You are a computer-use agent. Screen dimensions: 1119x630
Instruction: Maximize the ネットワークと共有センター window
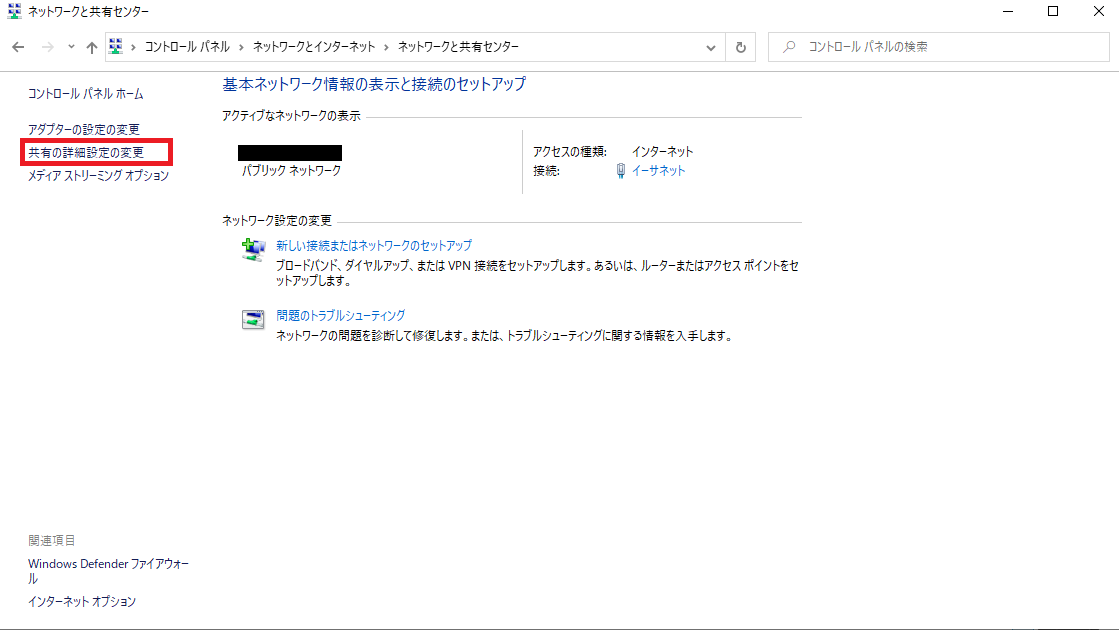(1053, 11)
